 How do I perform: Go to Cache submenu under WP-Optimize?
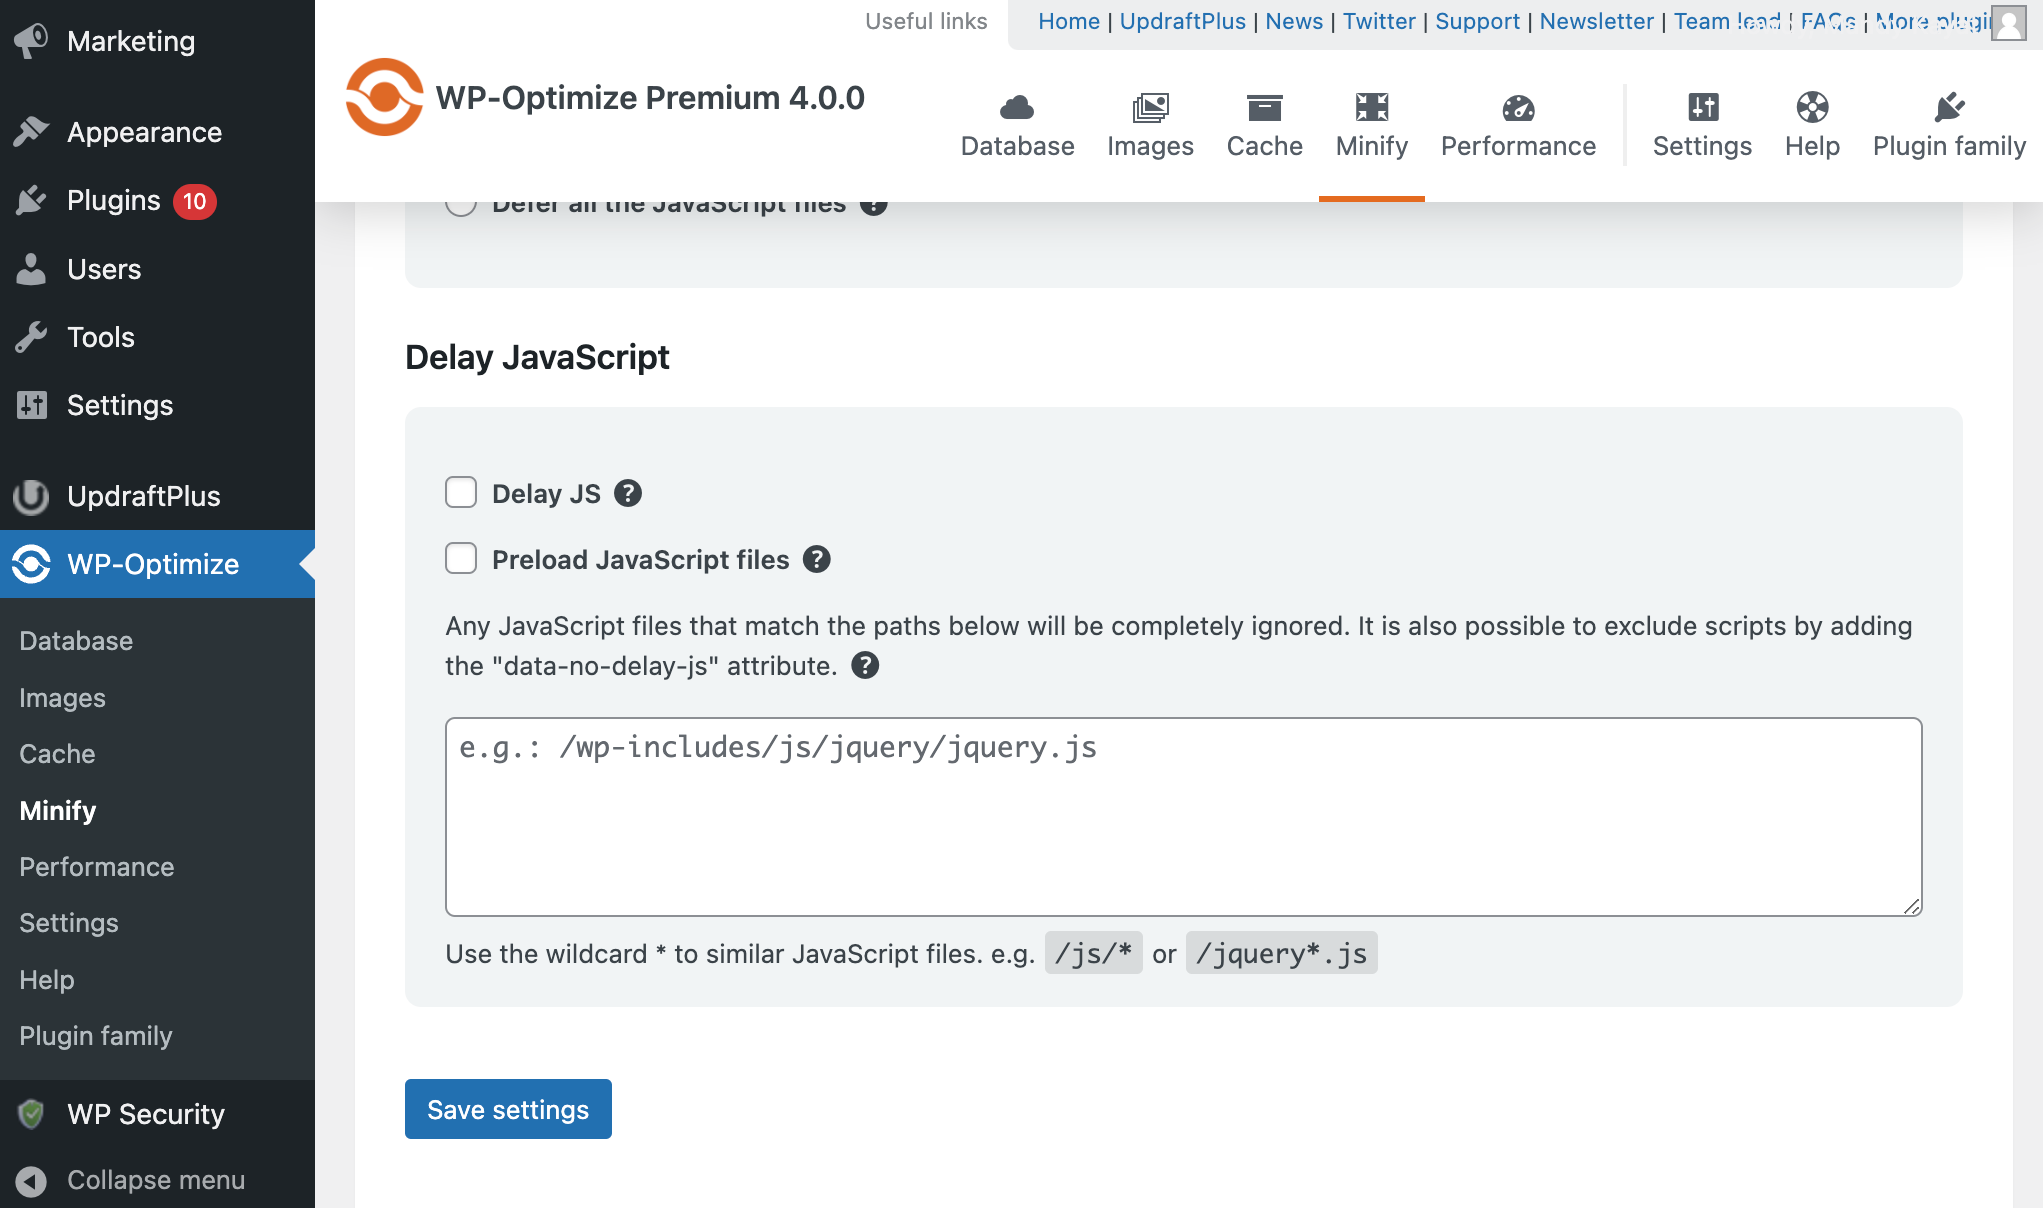pyautogui.click(x=57, y=754)
